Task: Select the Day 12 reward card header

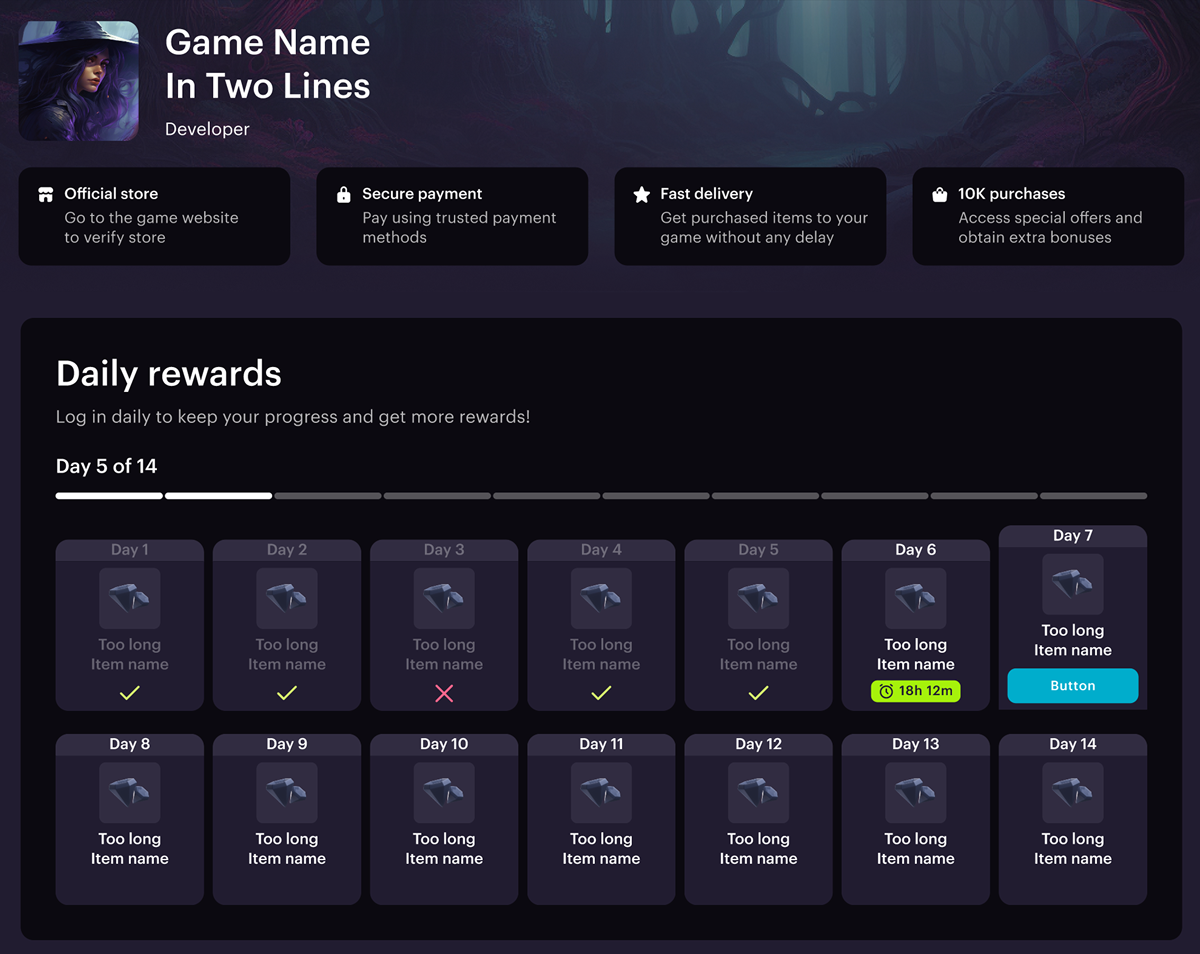Action: coord(758,745)
